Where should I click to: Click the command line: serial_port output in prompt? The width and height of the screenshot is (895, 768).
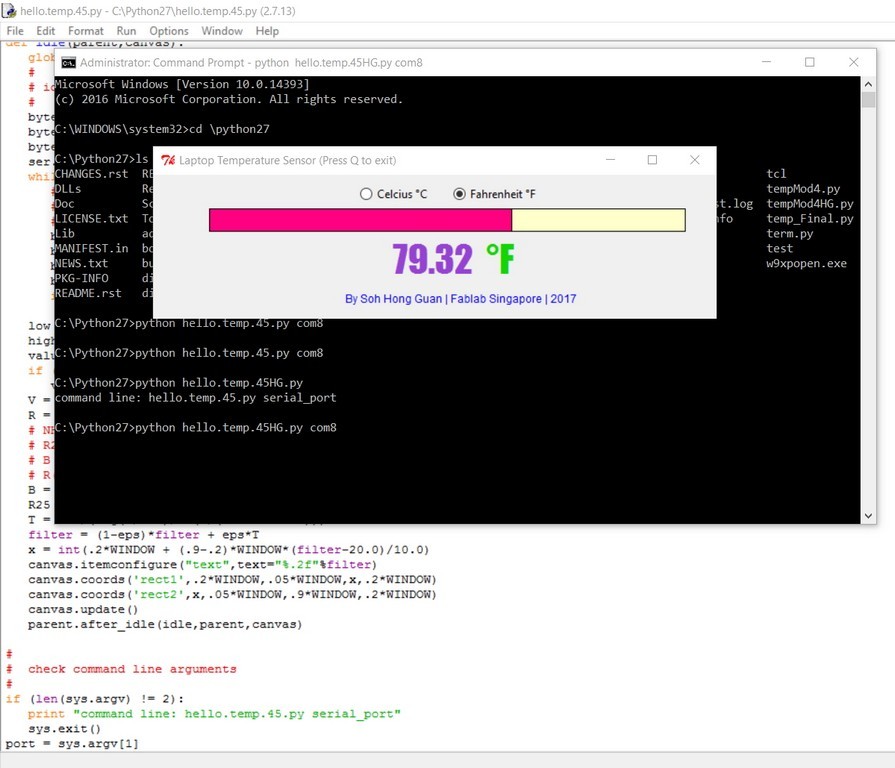tap(196, 398)
